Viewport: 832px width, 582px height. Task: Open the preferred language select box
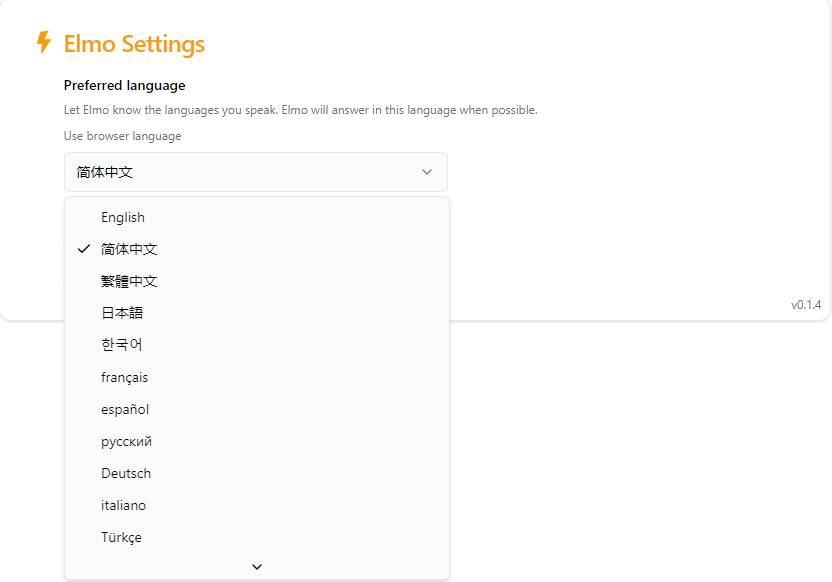(256, 172)
